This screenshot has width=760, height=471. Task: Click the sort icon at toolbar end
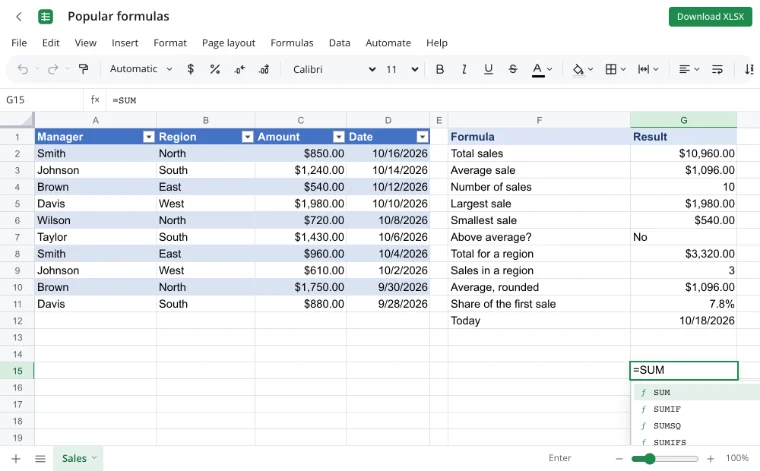[749, 69]
